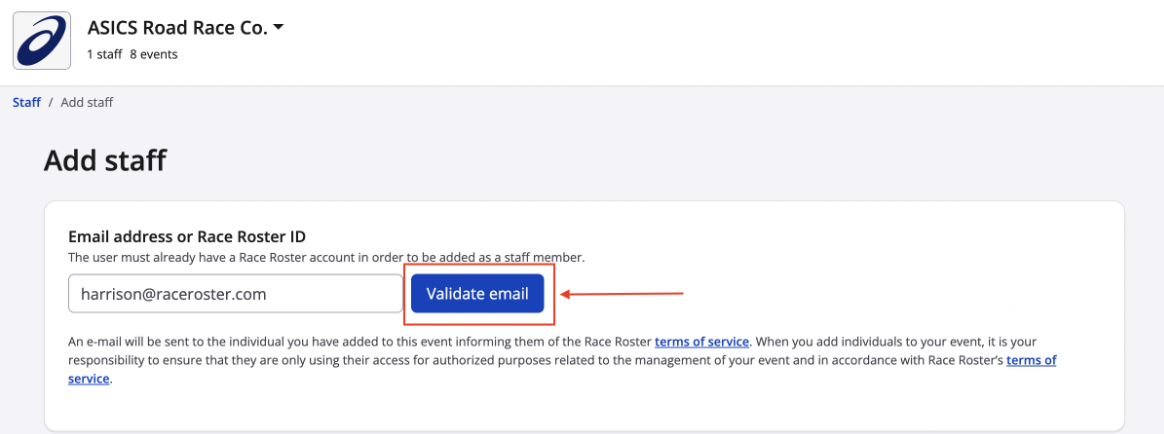This screenshot has width=1164, height=434.
Task: Open the ASICS Road Race Co. organization switcher
Action: point(177,28)
